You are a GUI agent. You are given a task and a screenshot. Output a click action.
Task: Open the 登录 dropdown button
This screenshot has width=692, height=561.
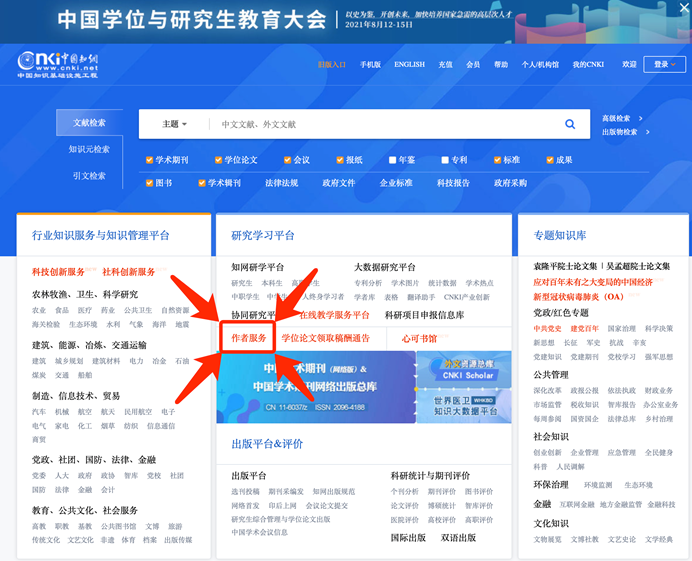point(664,64)
